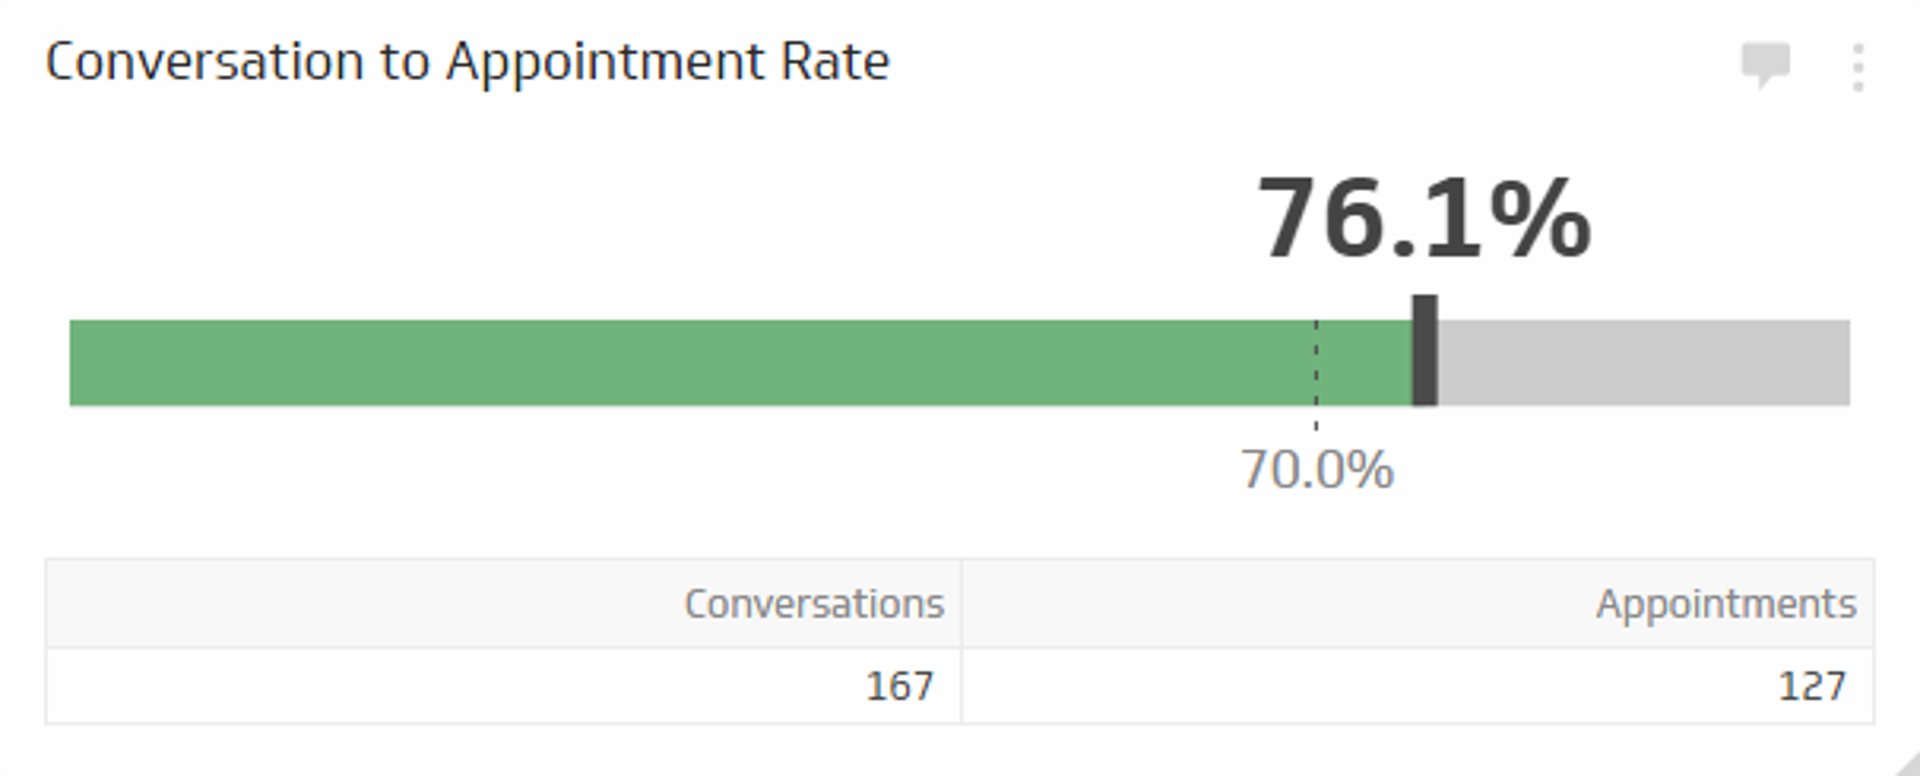This screenshot has width=1920, height=776.
Task: Select the Appointments column header
Action: click(1727, 602)
